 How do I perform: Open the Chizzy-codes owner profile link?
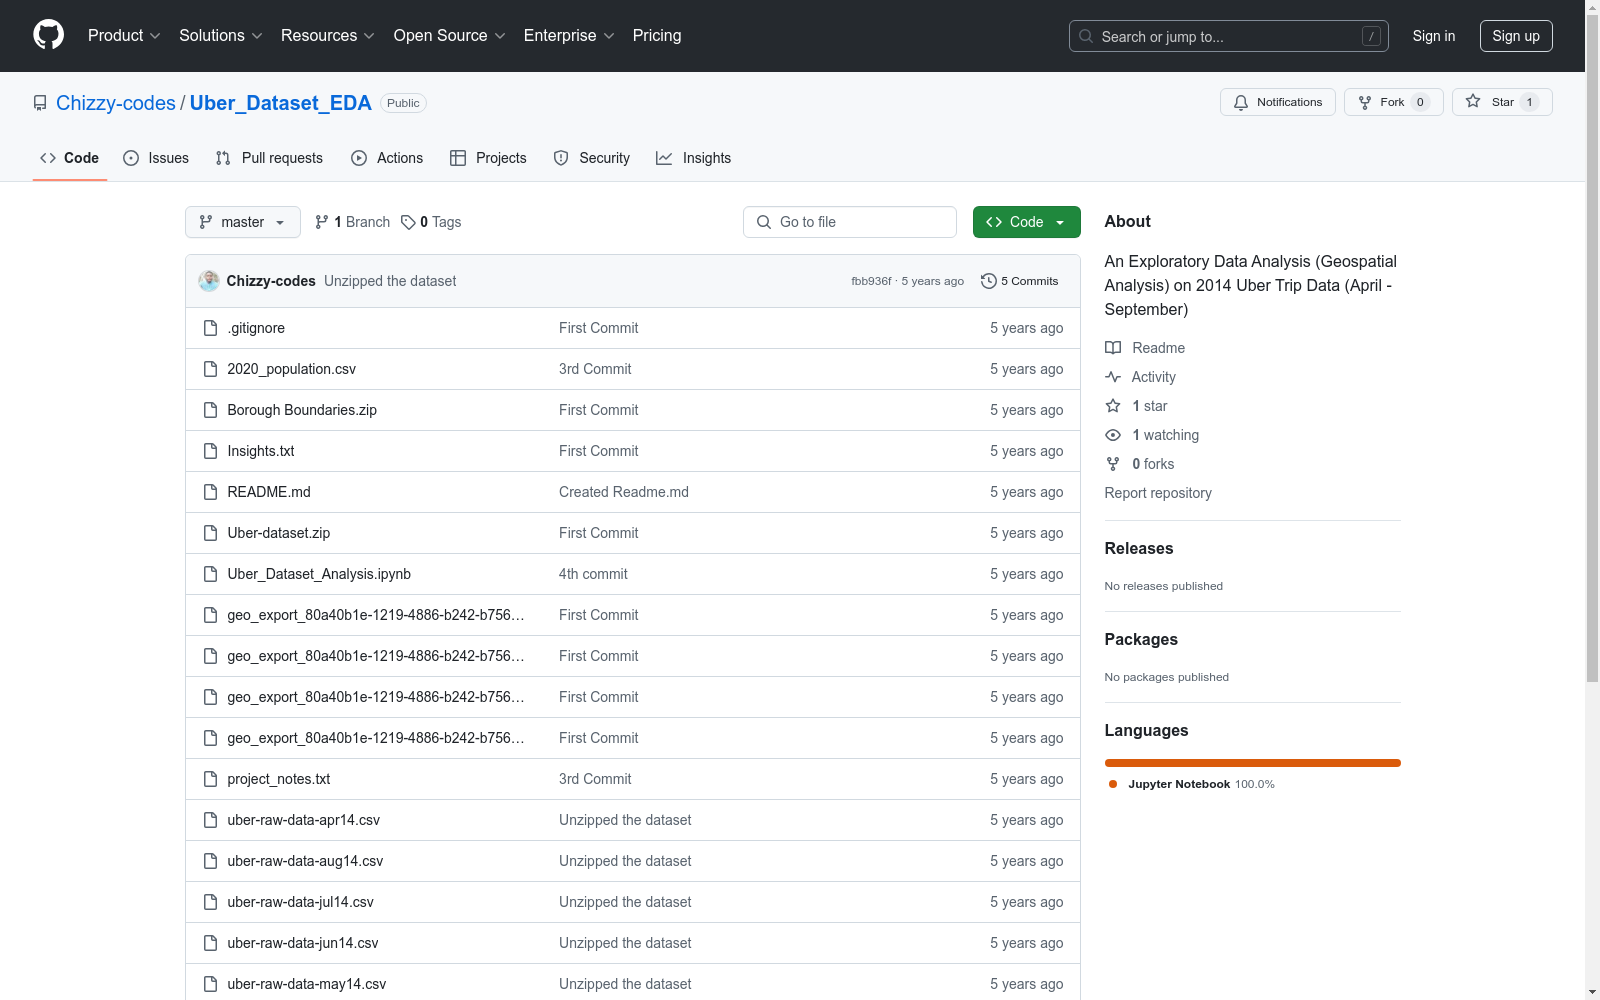click(x=116, y=103)
